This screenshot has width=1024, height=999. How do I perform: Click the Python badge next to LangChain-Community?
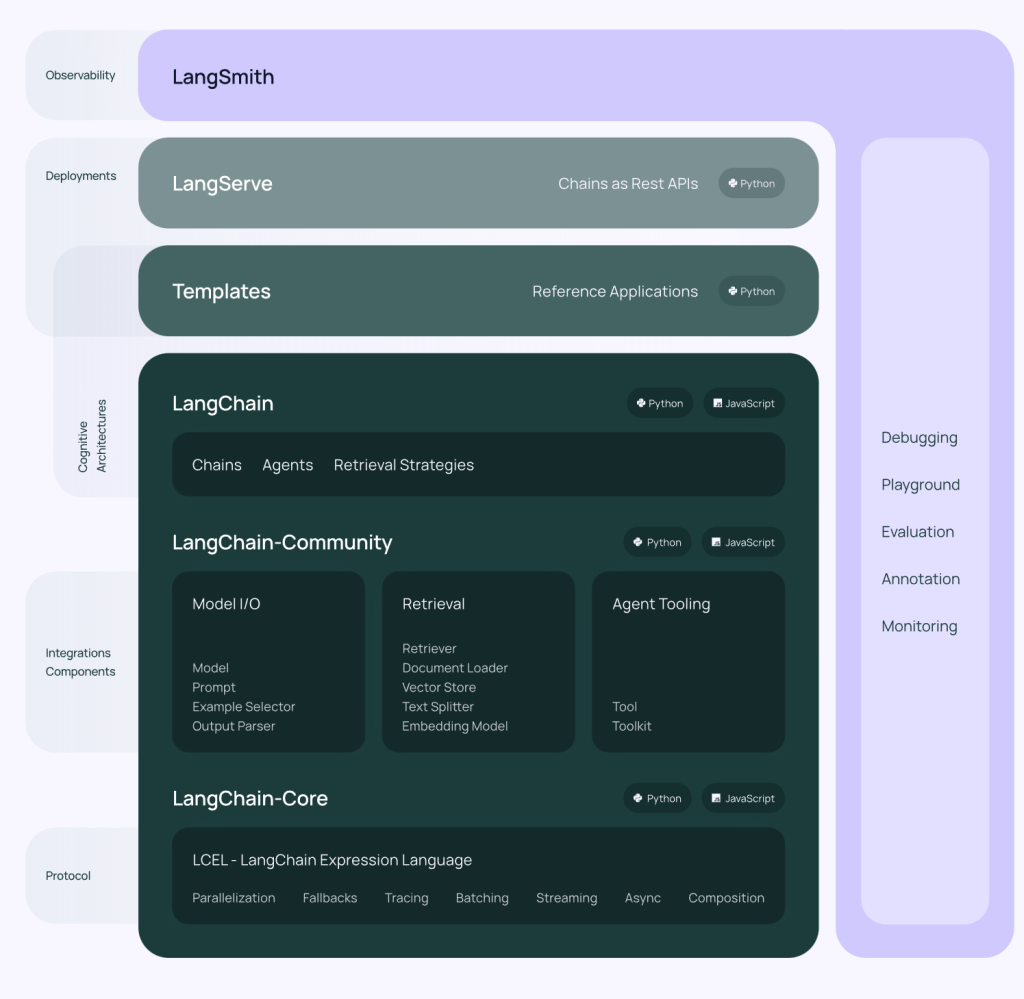(658, 543)
